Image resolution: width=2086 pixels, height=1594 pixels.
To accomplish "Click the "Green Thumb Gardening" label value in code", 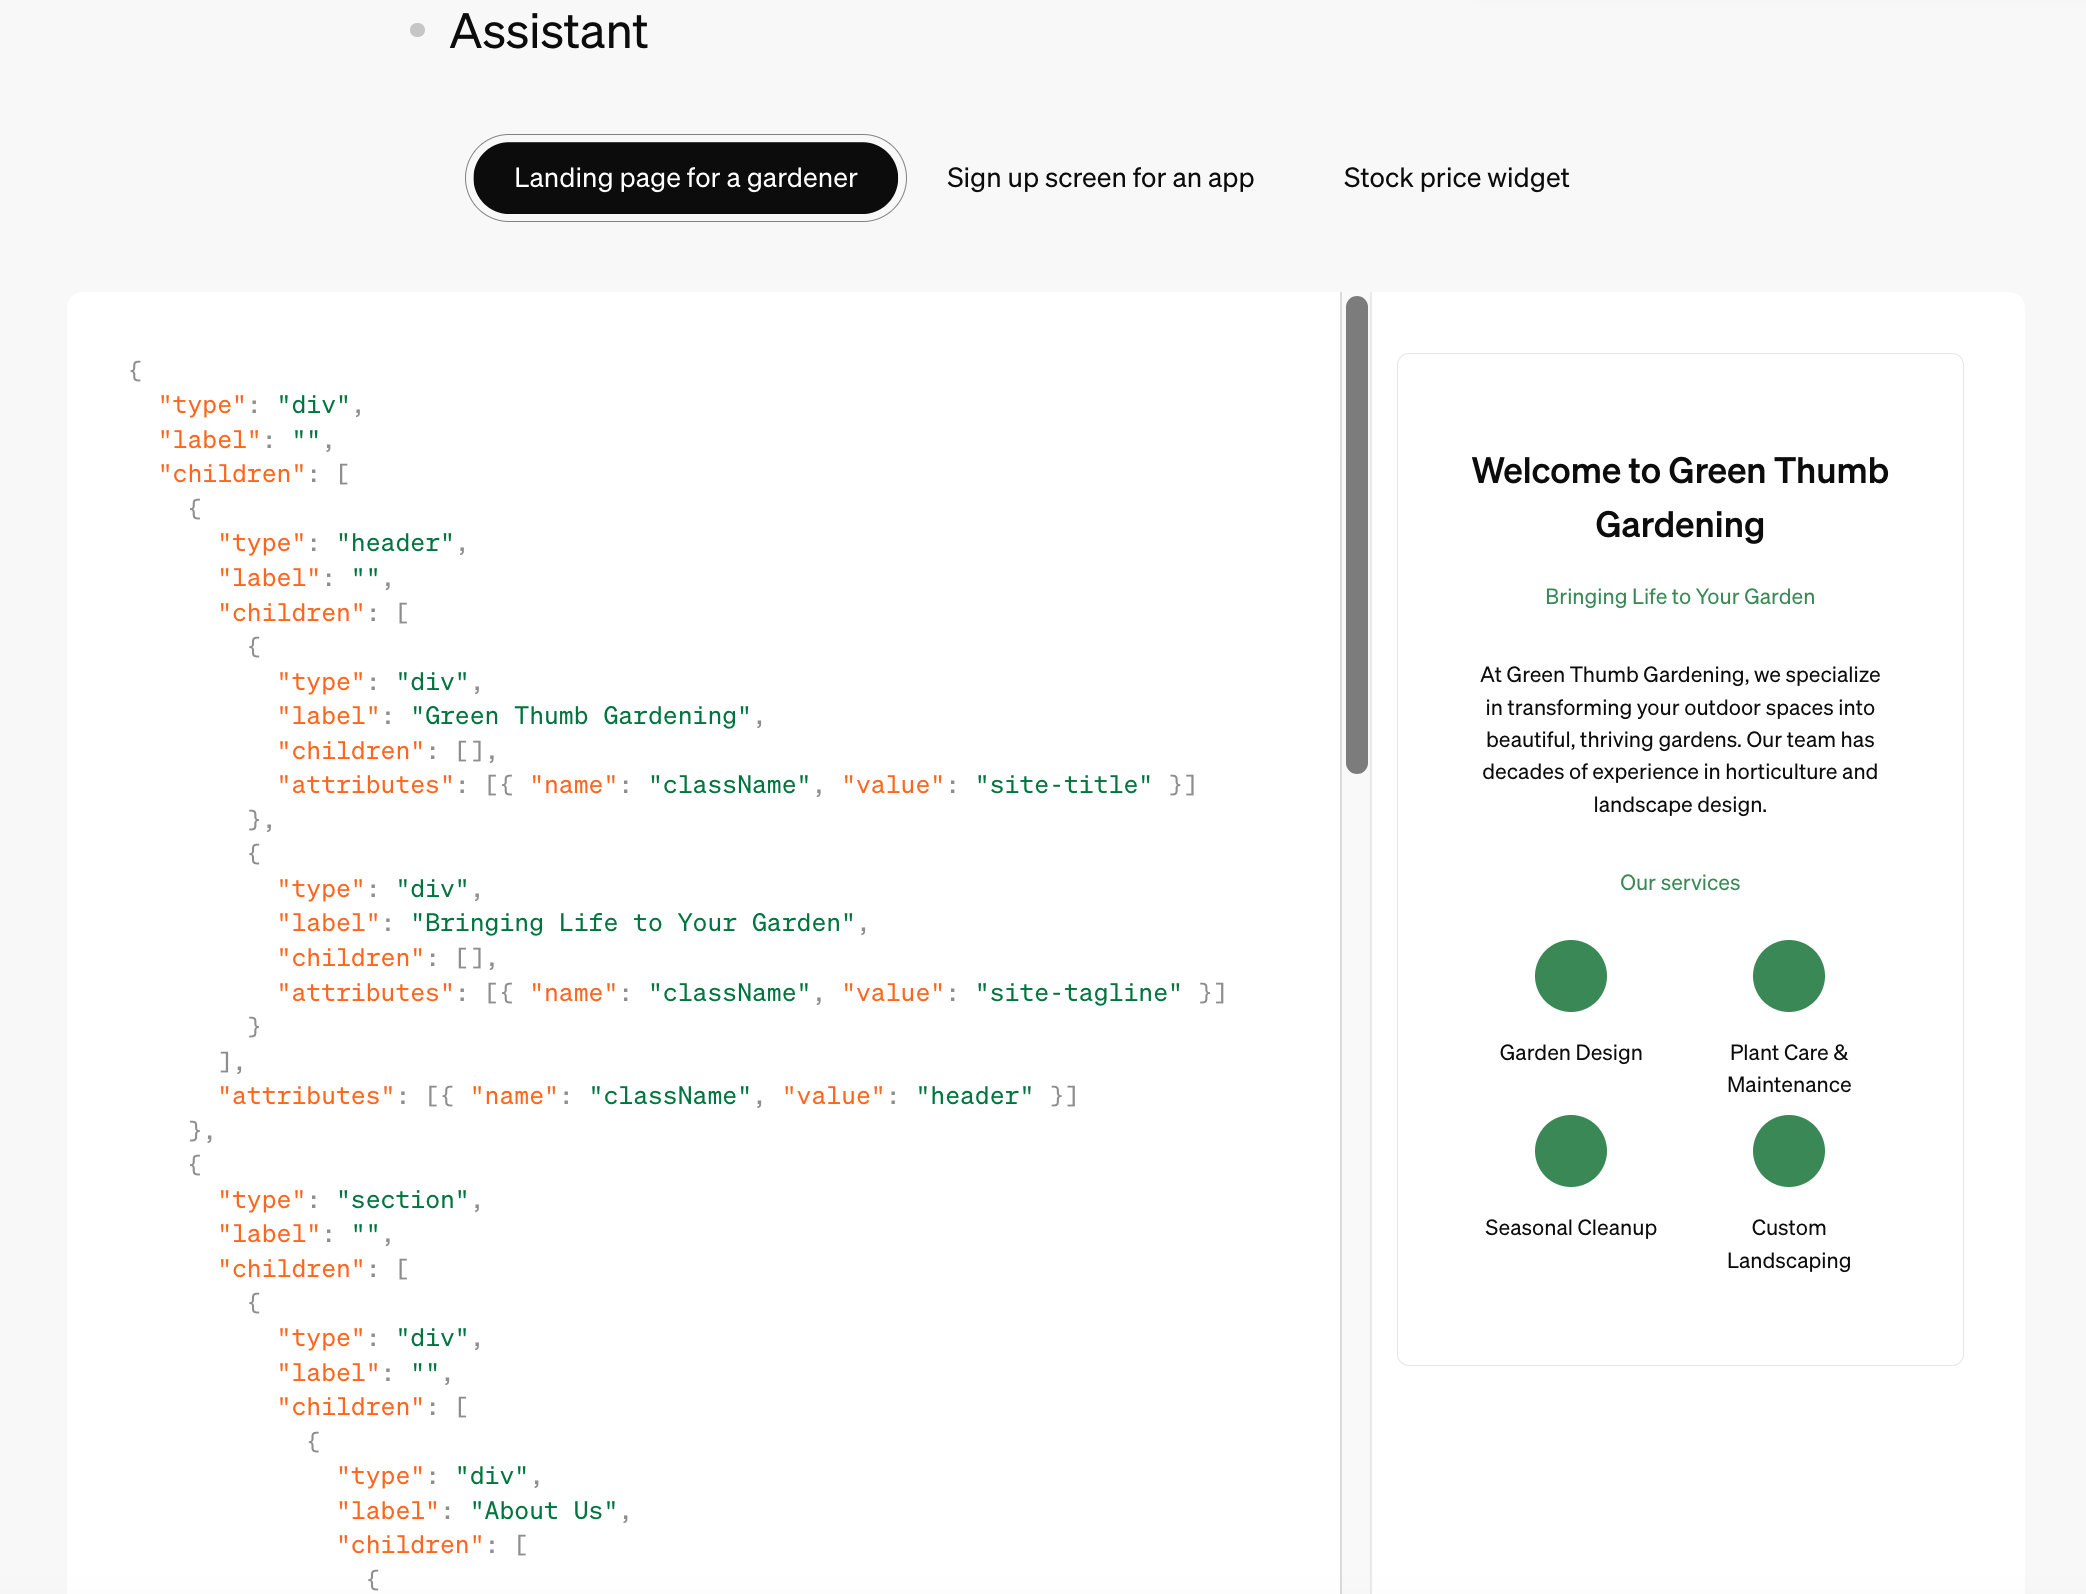I will pyautogui.click(x=581, y=716).
